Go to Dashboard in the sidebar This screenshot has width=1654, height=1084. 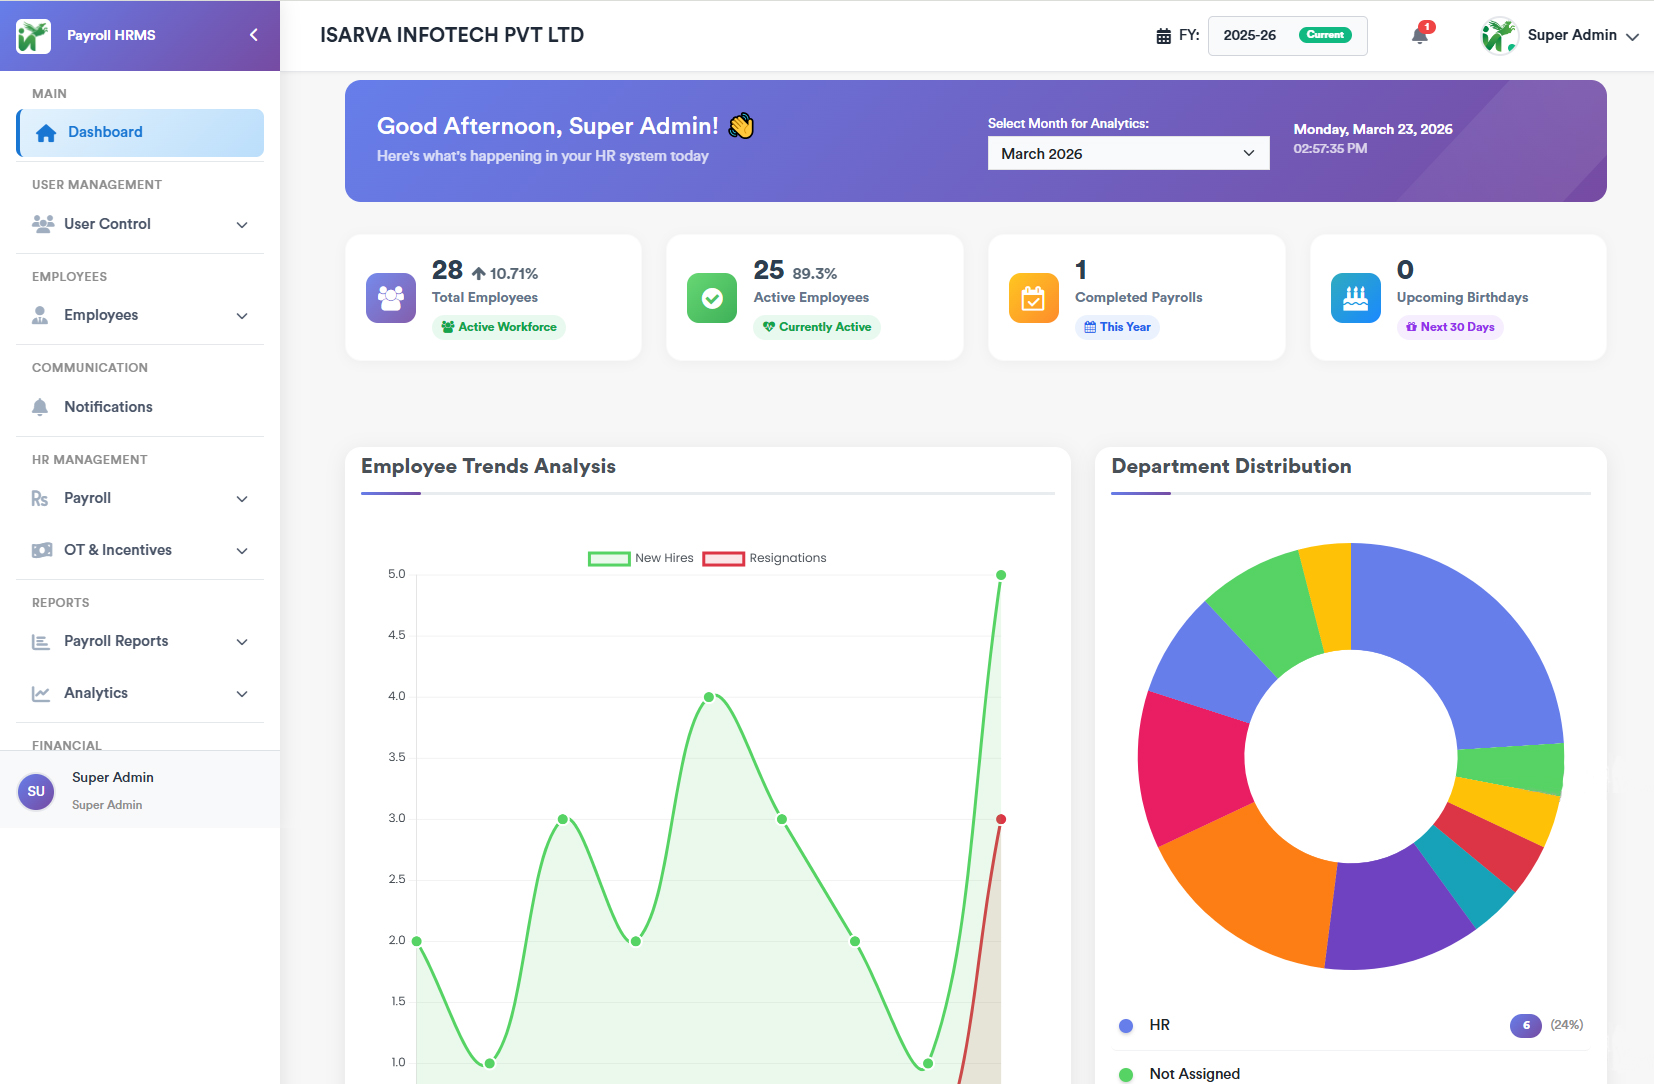point(140,132)
